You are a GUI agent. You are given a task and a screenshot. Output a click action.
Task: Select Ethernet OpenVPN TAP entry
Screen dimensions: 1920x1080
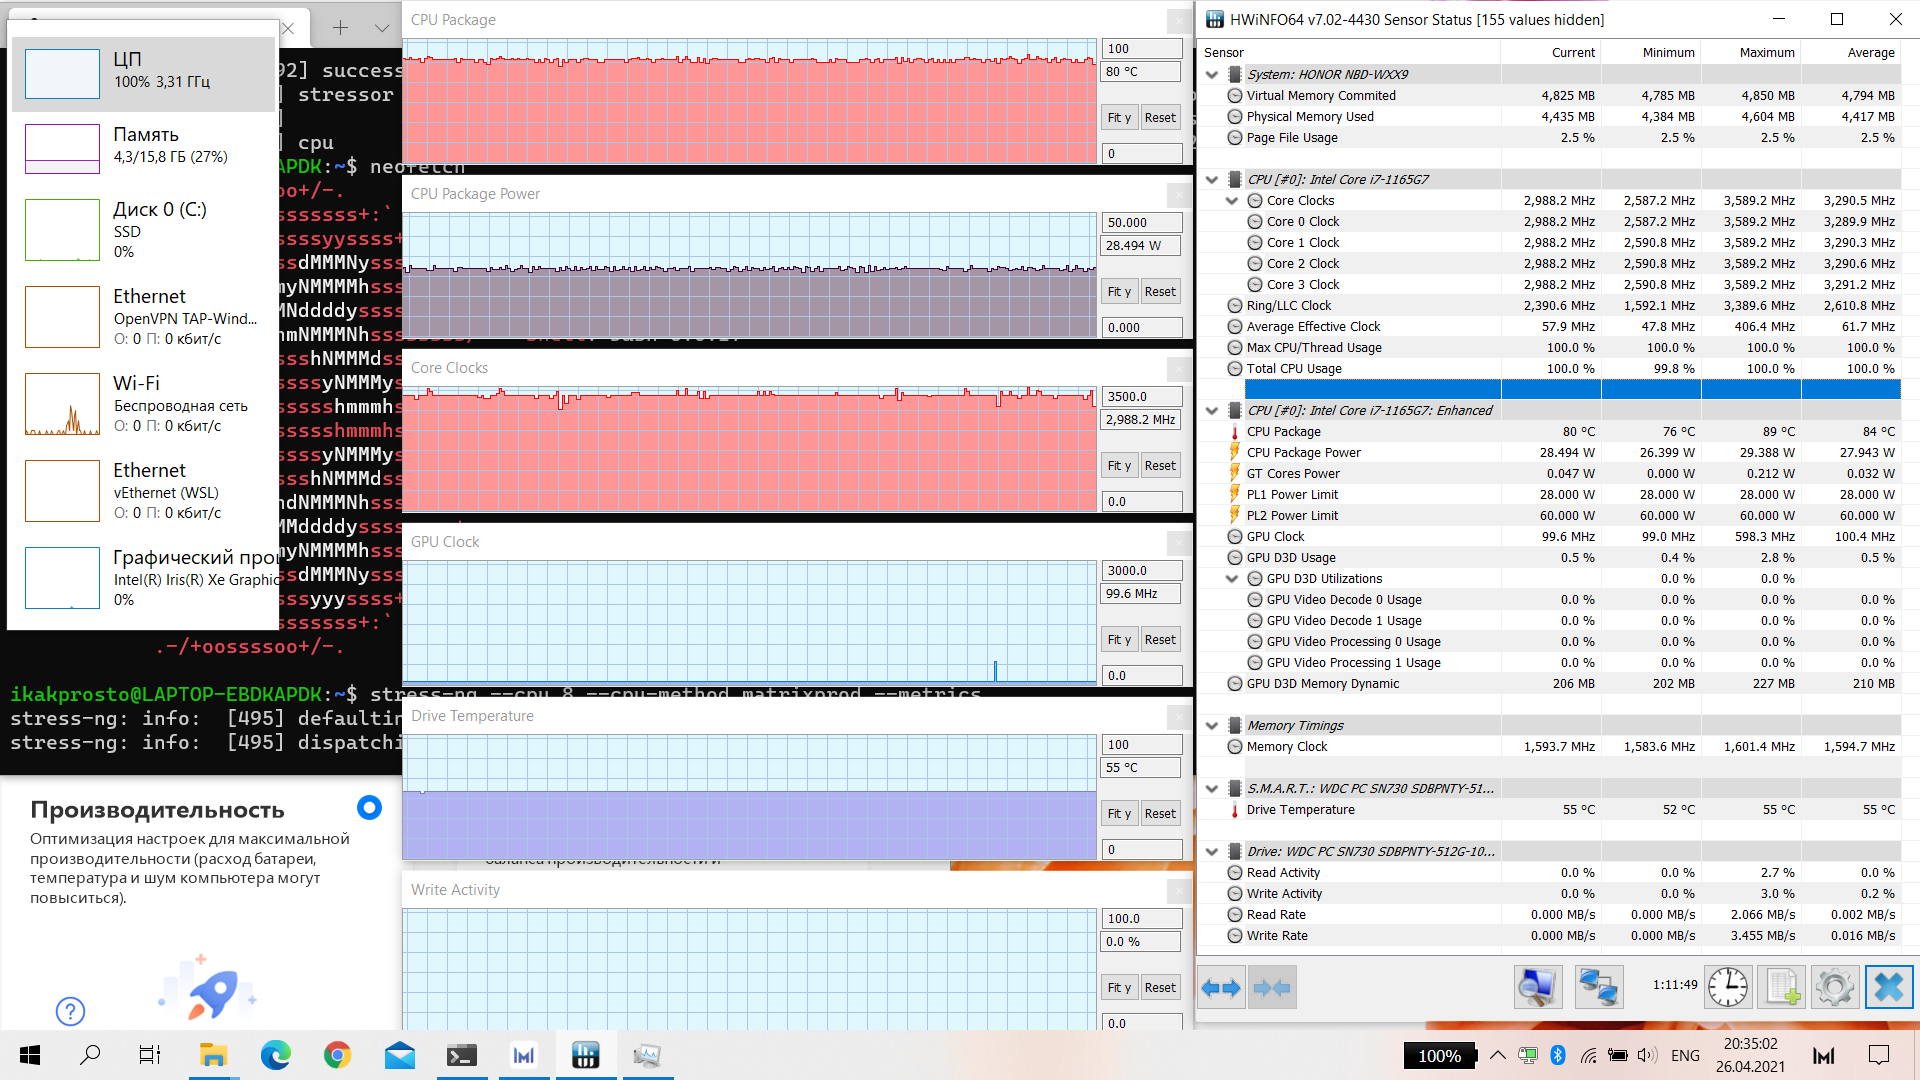(143, 317)
